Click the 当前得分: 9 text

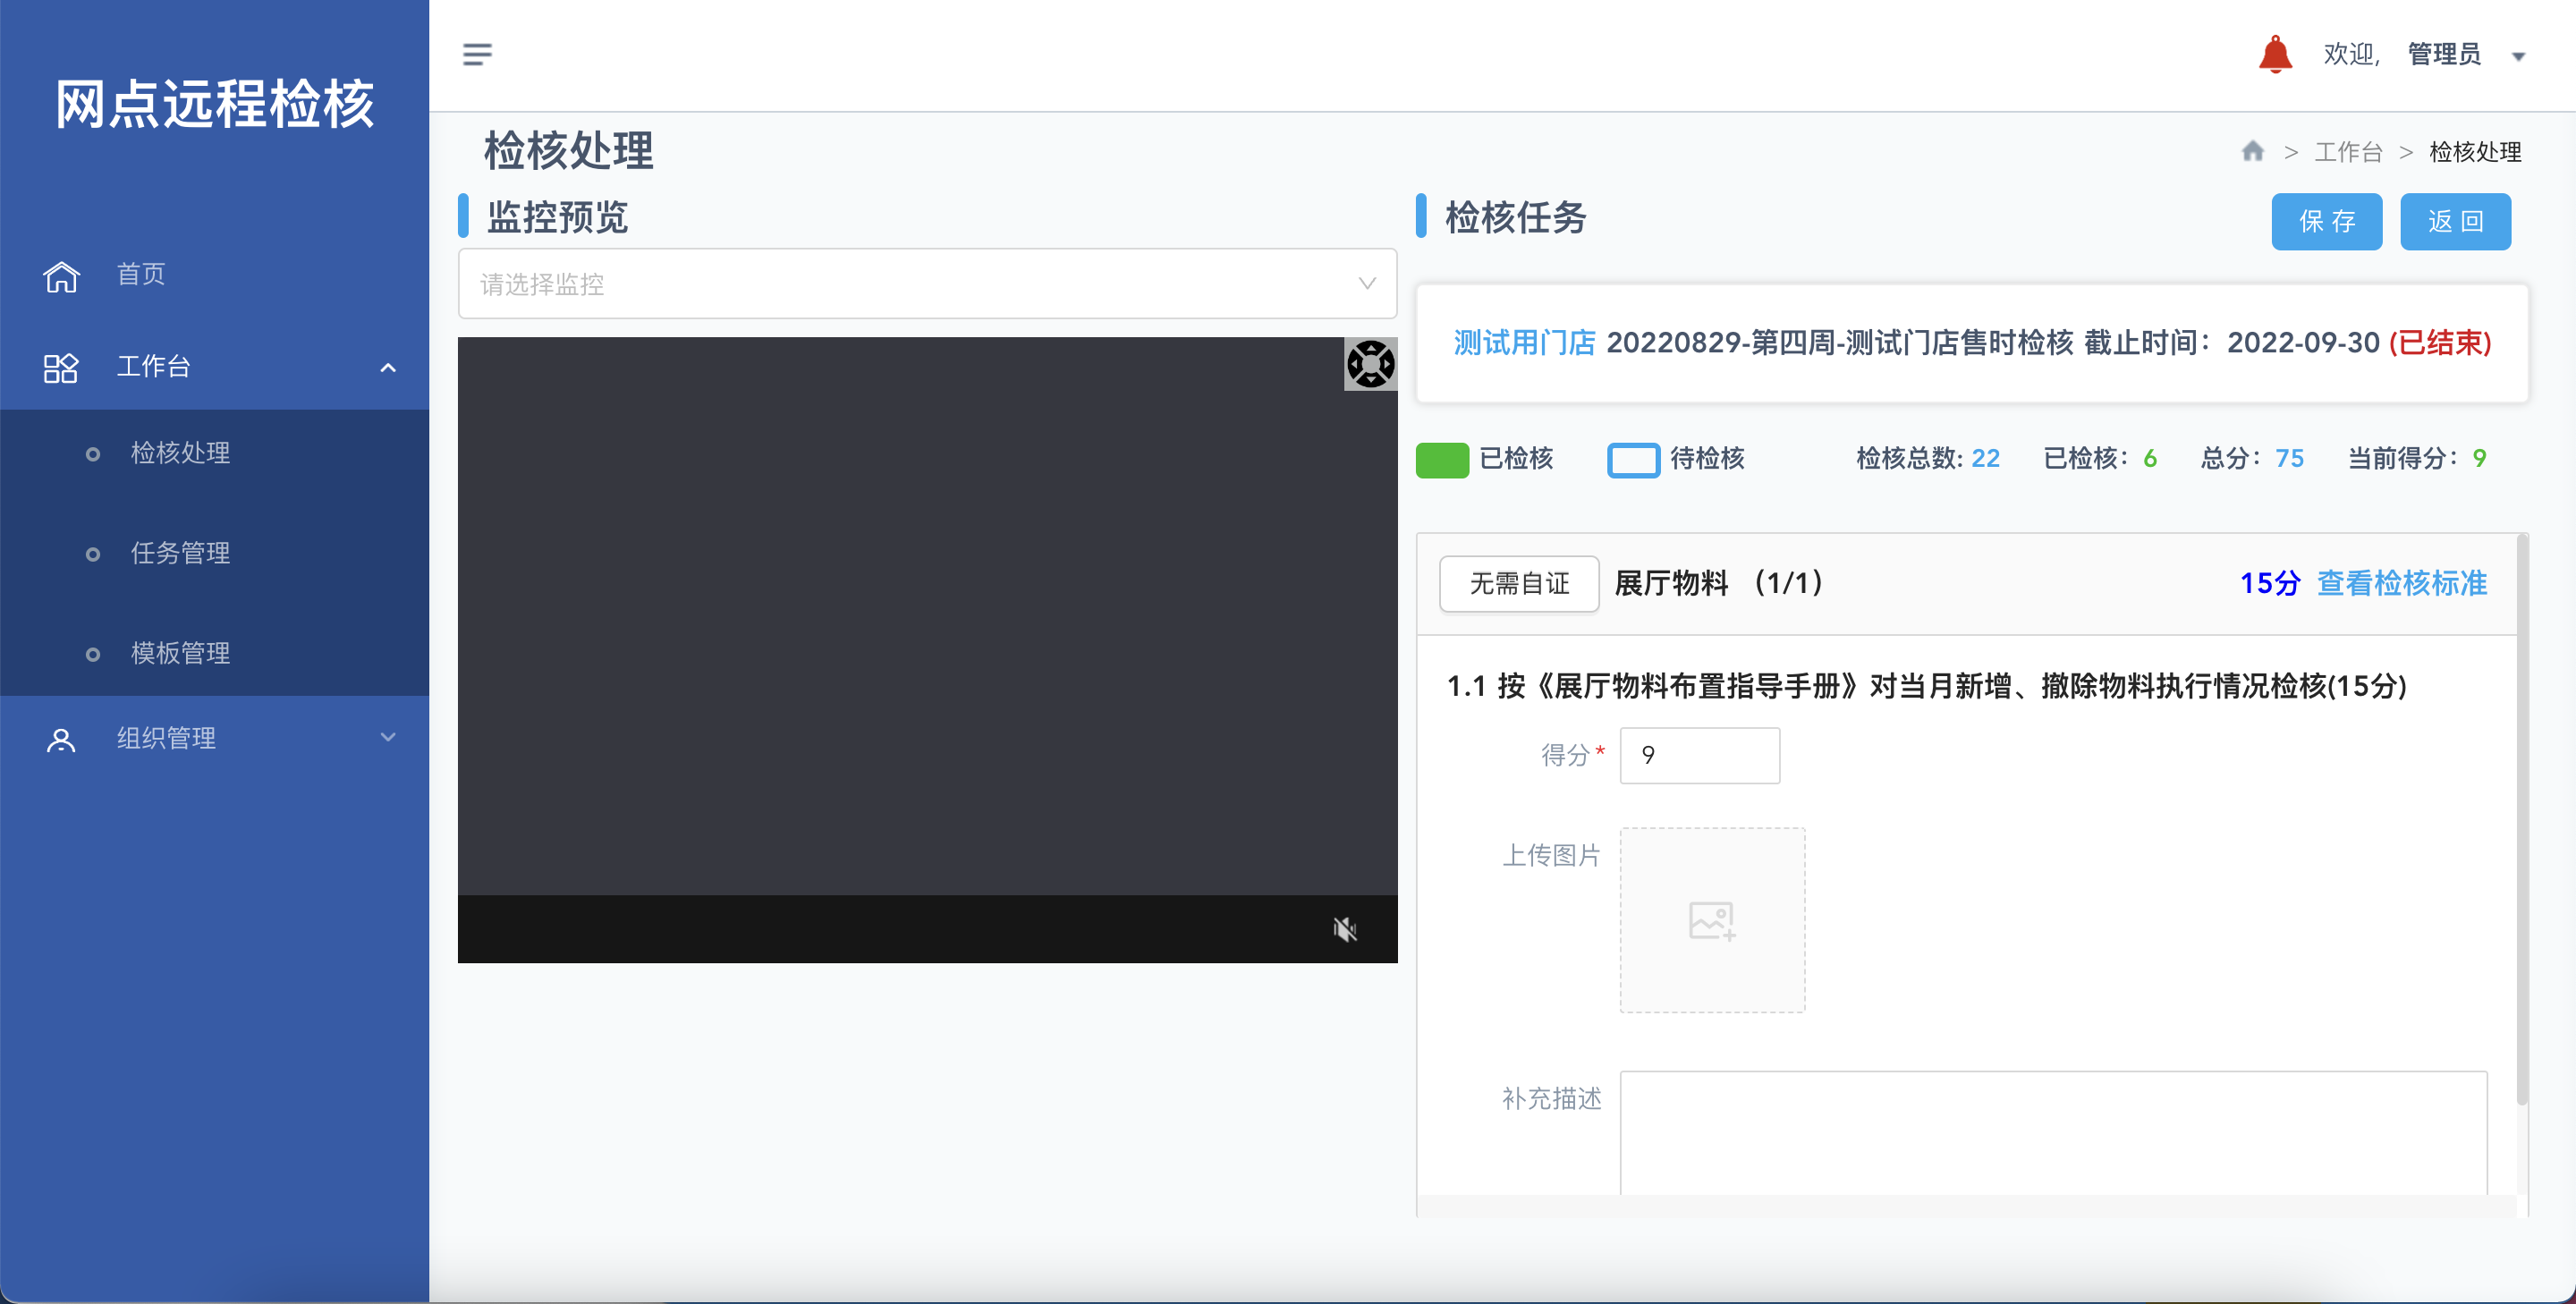2416,459
